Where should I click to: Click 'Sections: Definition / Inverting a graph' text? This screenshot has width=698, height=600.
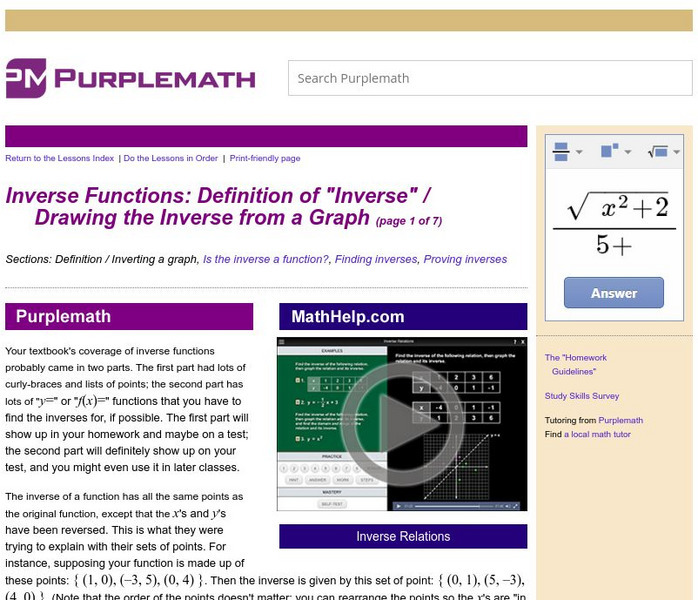(x=102, y=259)
